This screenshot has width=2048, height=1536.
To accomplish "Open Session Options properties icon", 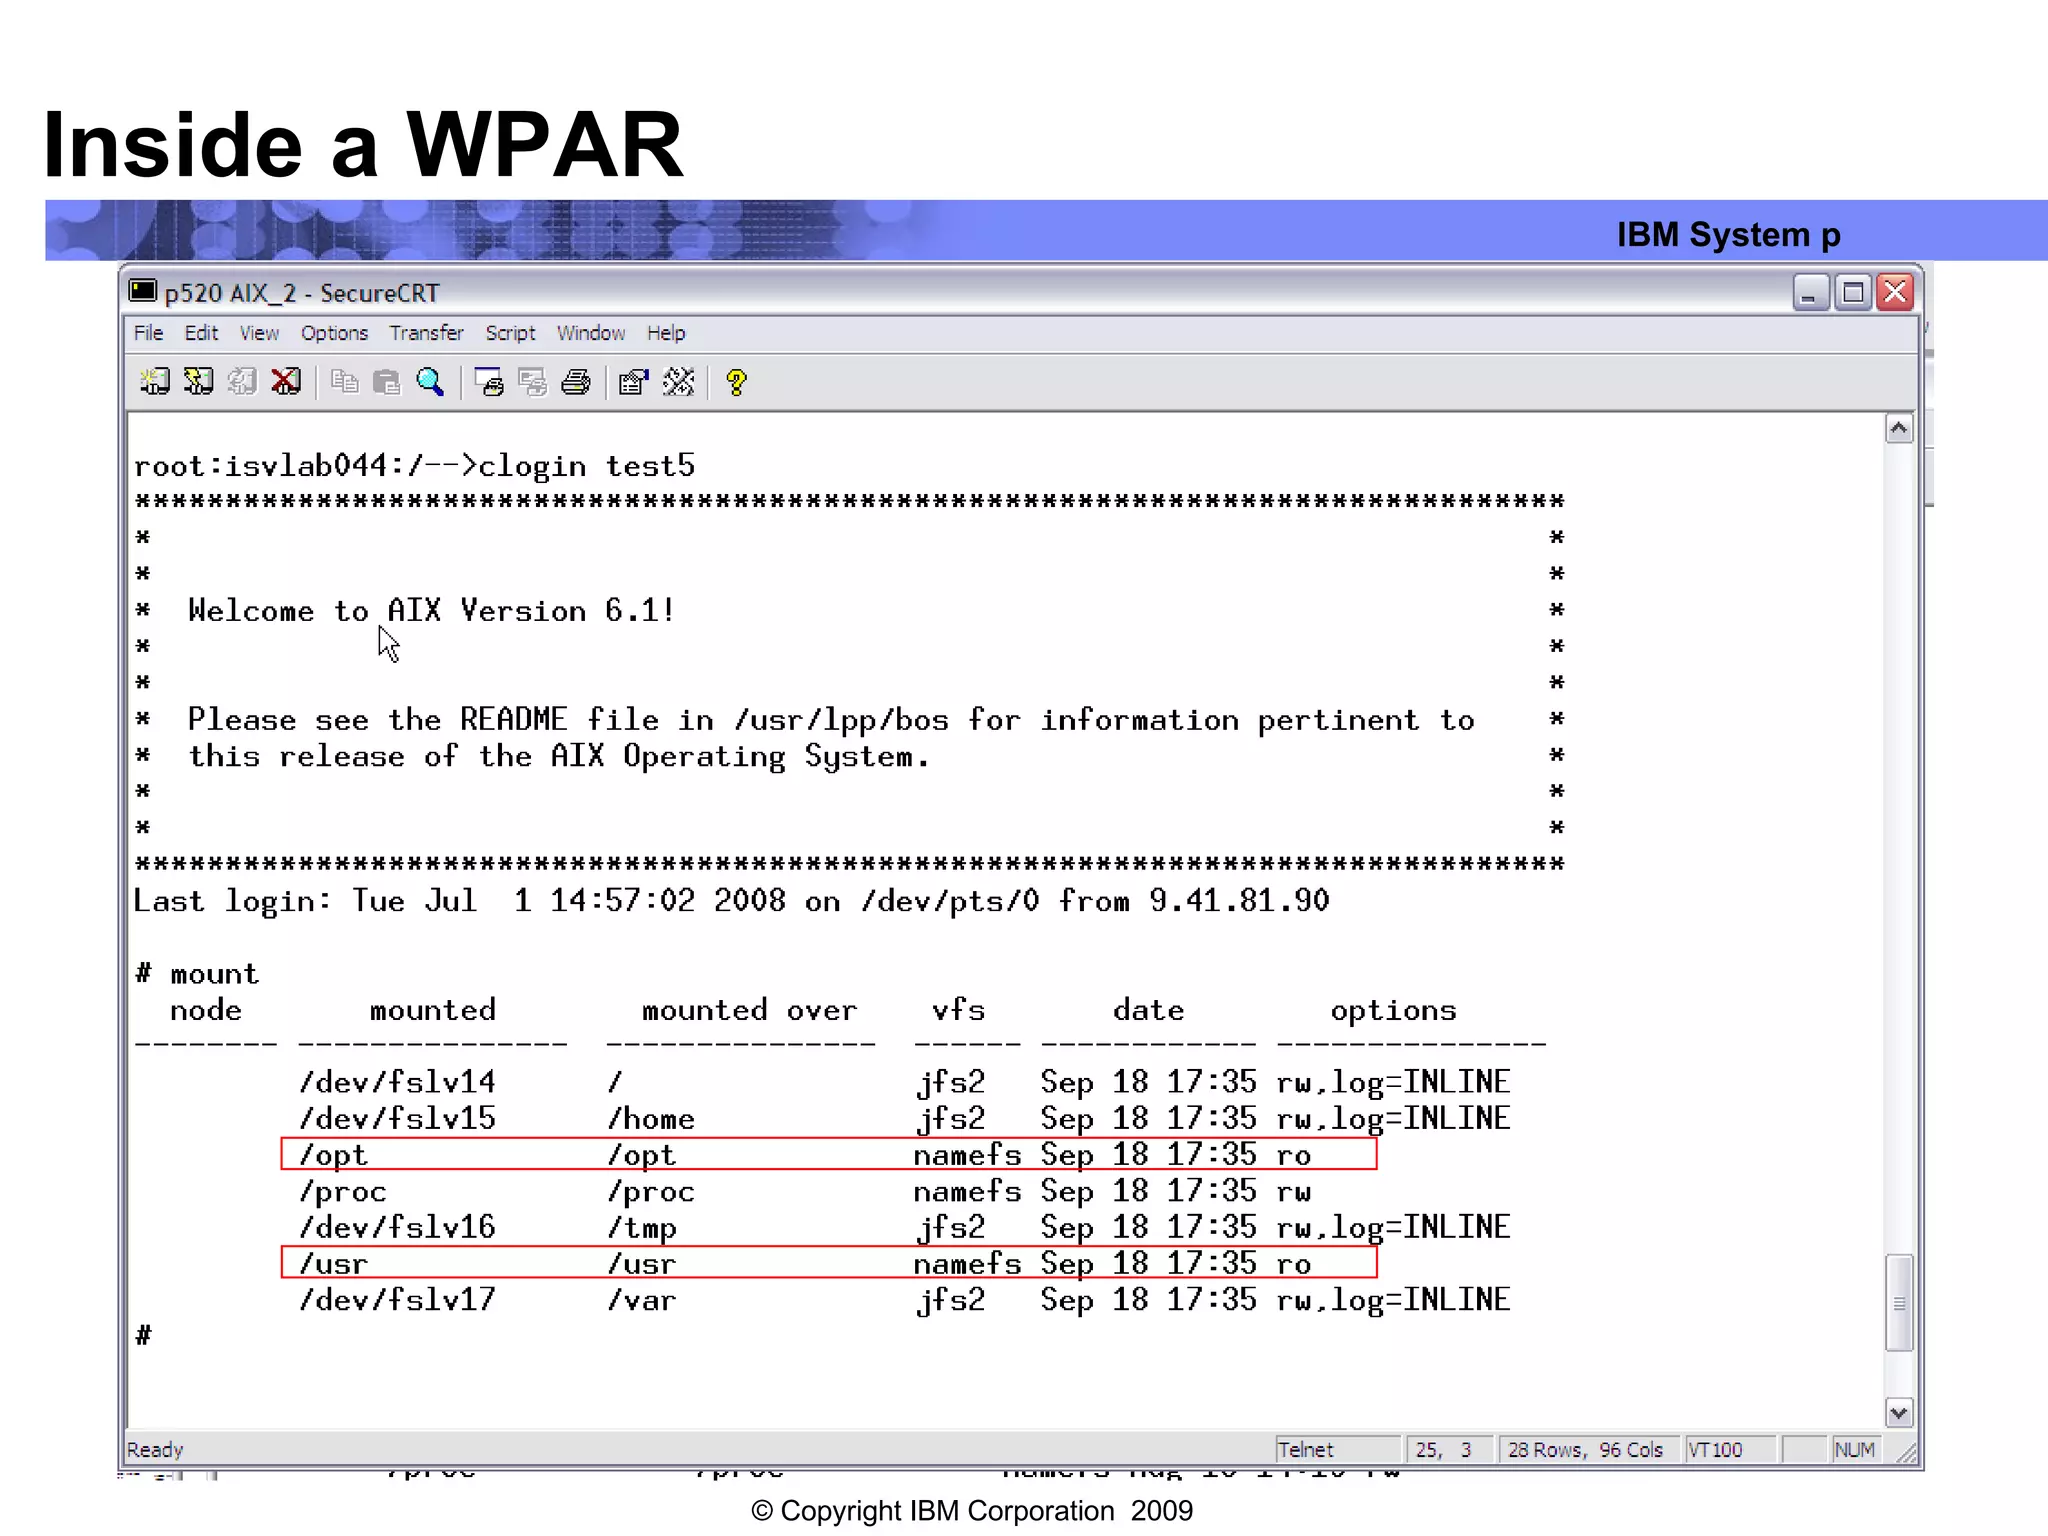I will (633, 381).
